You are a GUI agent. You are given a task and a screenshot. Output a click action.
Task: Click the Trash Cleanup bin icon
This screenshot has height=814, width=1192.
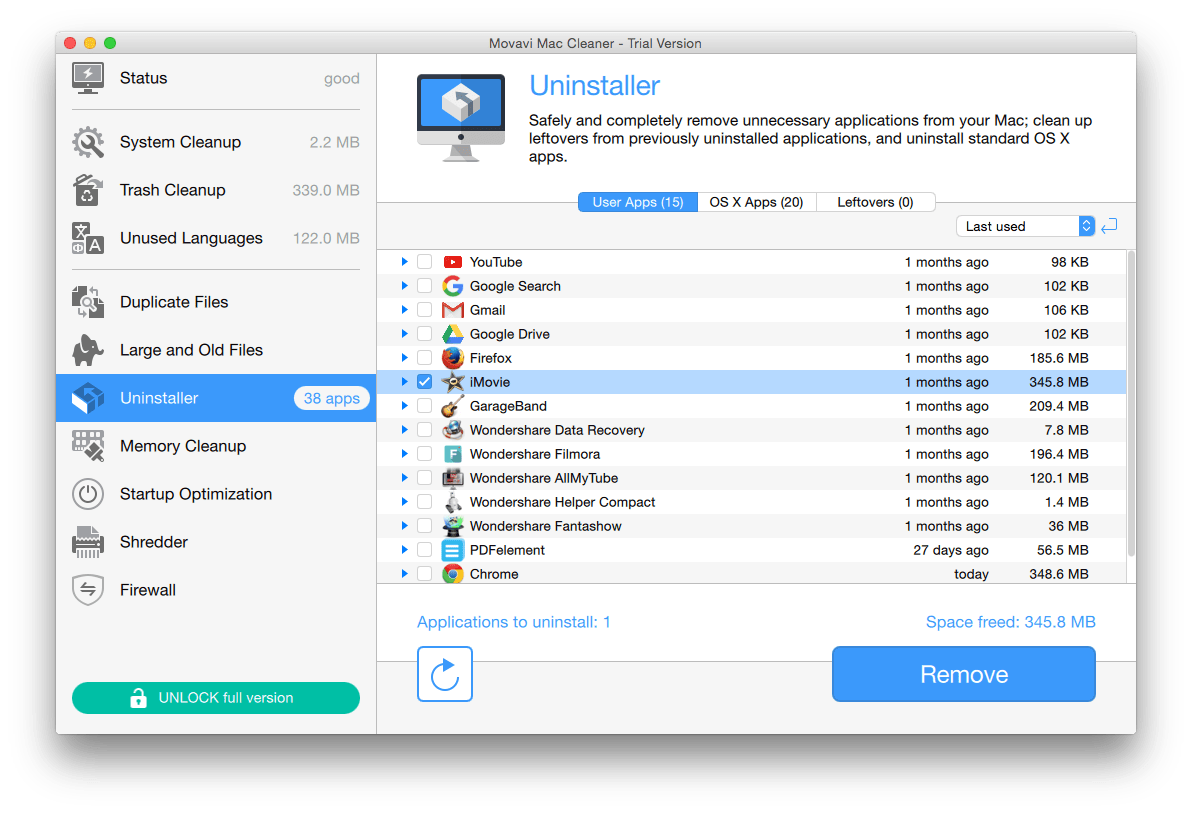88,190
